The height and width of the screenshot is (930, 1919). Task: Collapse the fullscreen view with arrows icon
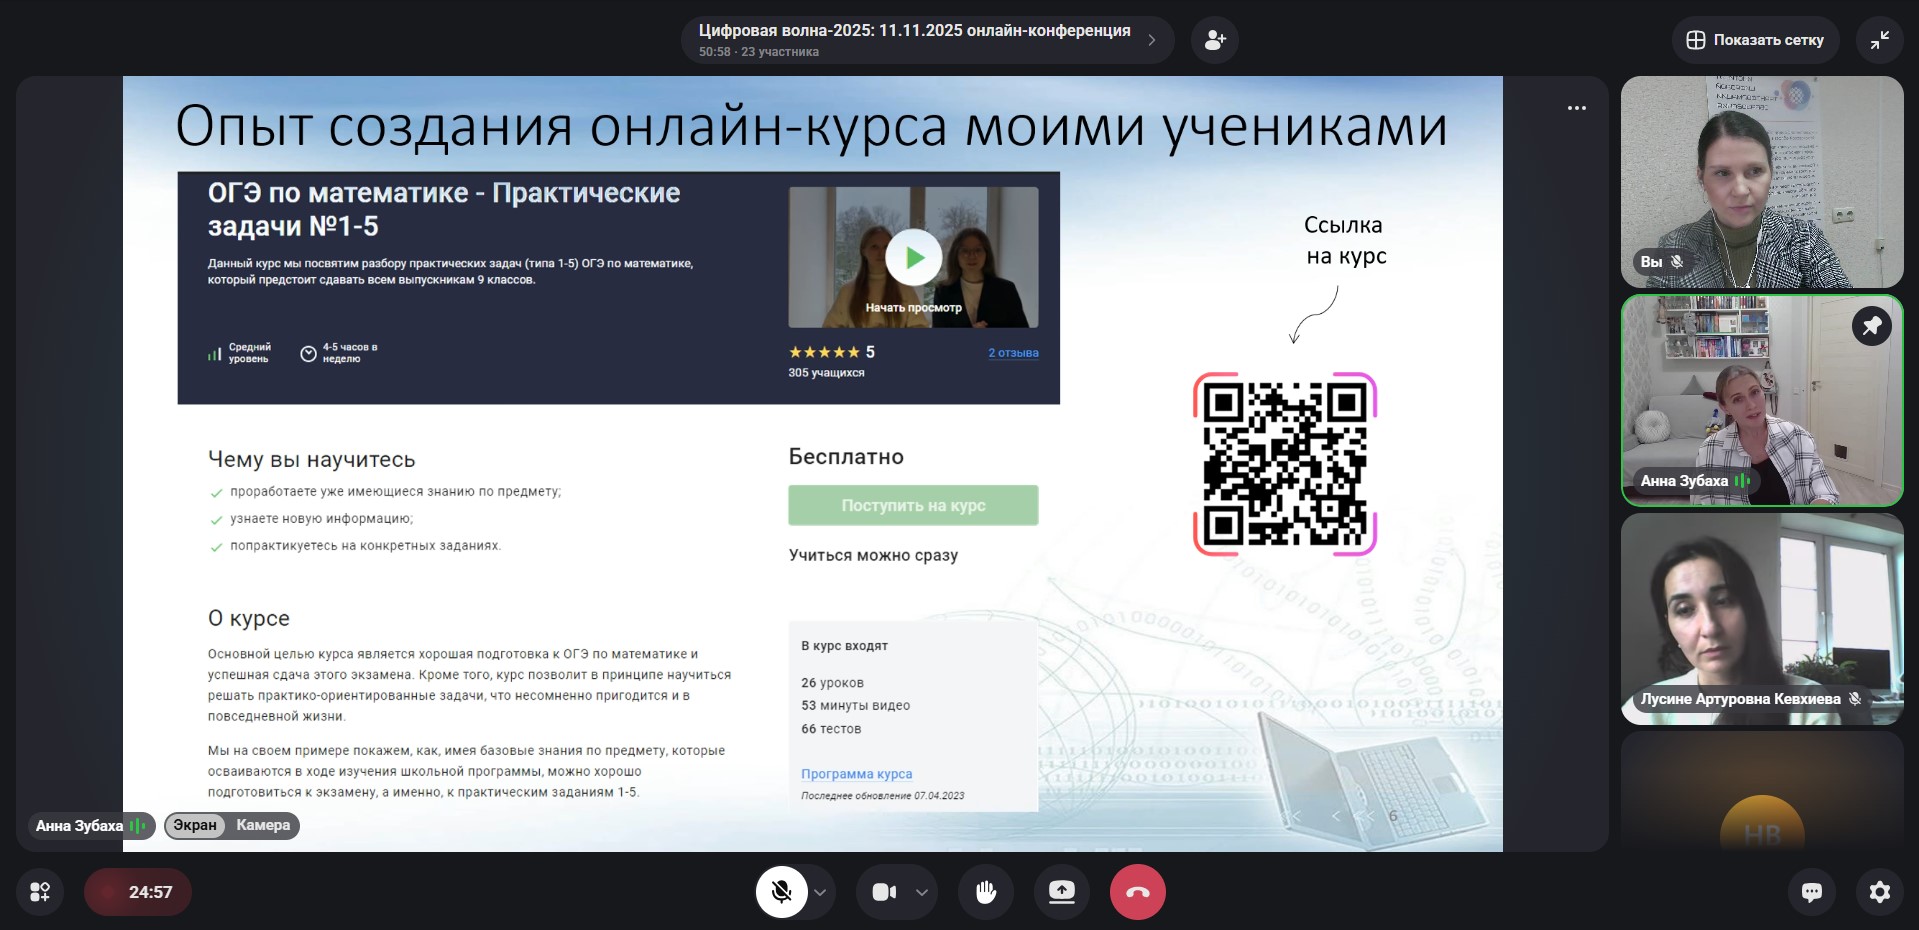[x=1880, y=40]
